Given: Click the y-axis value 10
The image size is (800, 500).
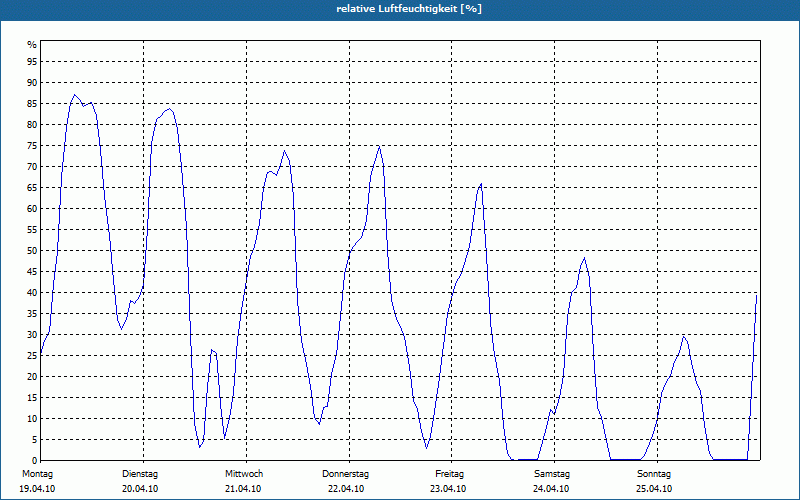Looking at the screenshot, I should [32, 418].
